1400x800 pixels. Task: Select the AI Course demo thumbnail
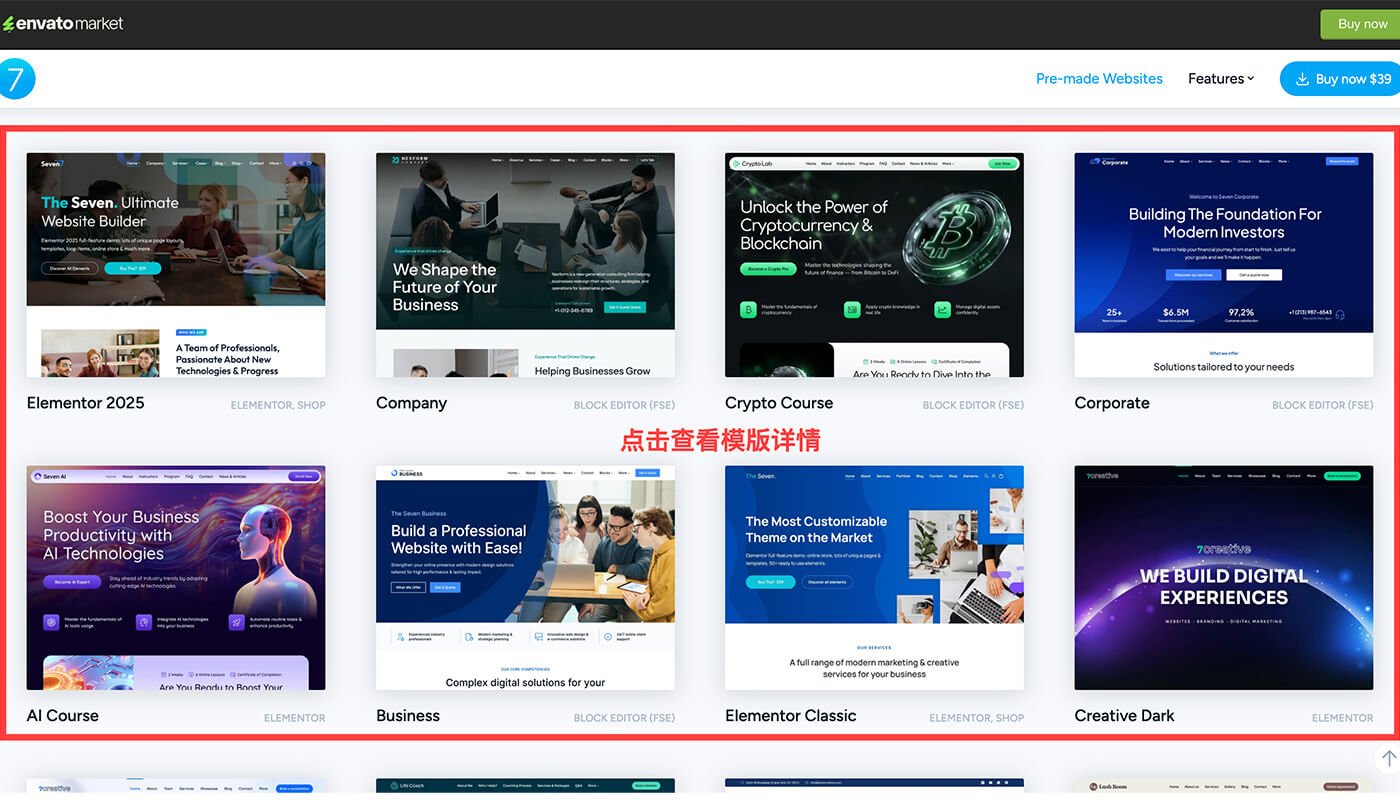(176, 577)
